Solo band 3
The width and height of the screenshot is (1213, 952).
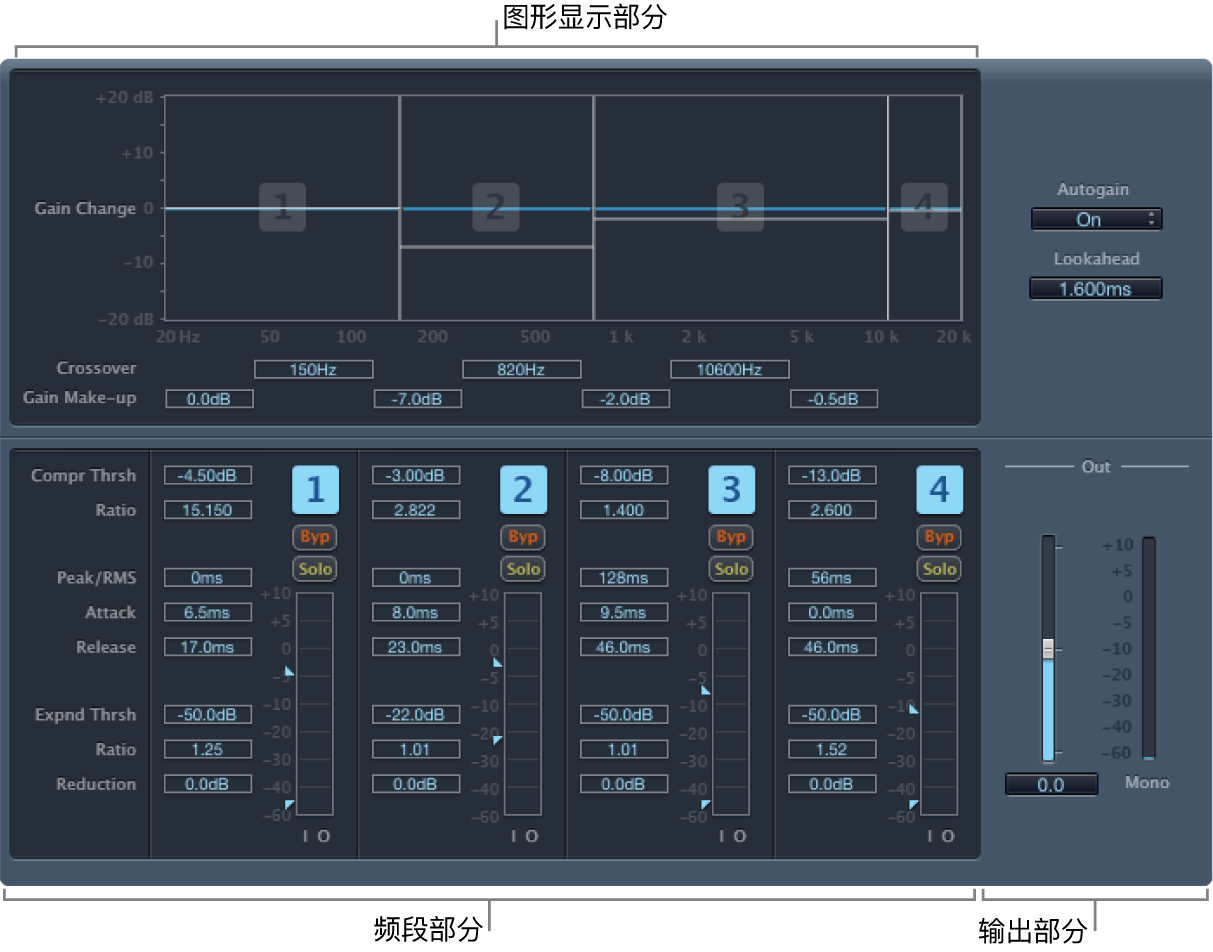tap(731, 569)
